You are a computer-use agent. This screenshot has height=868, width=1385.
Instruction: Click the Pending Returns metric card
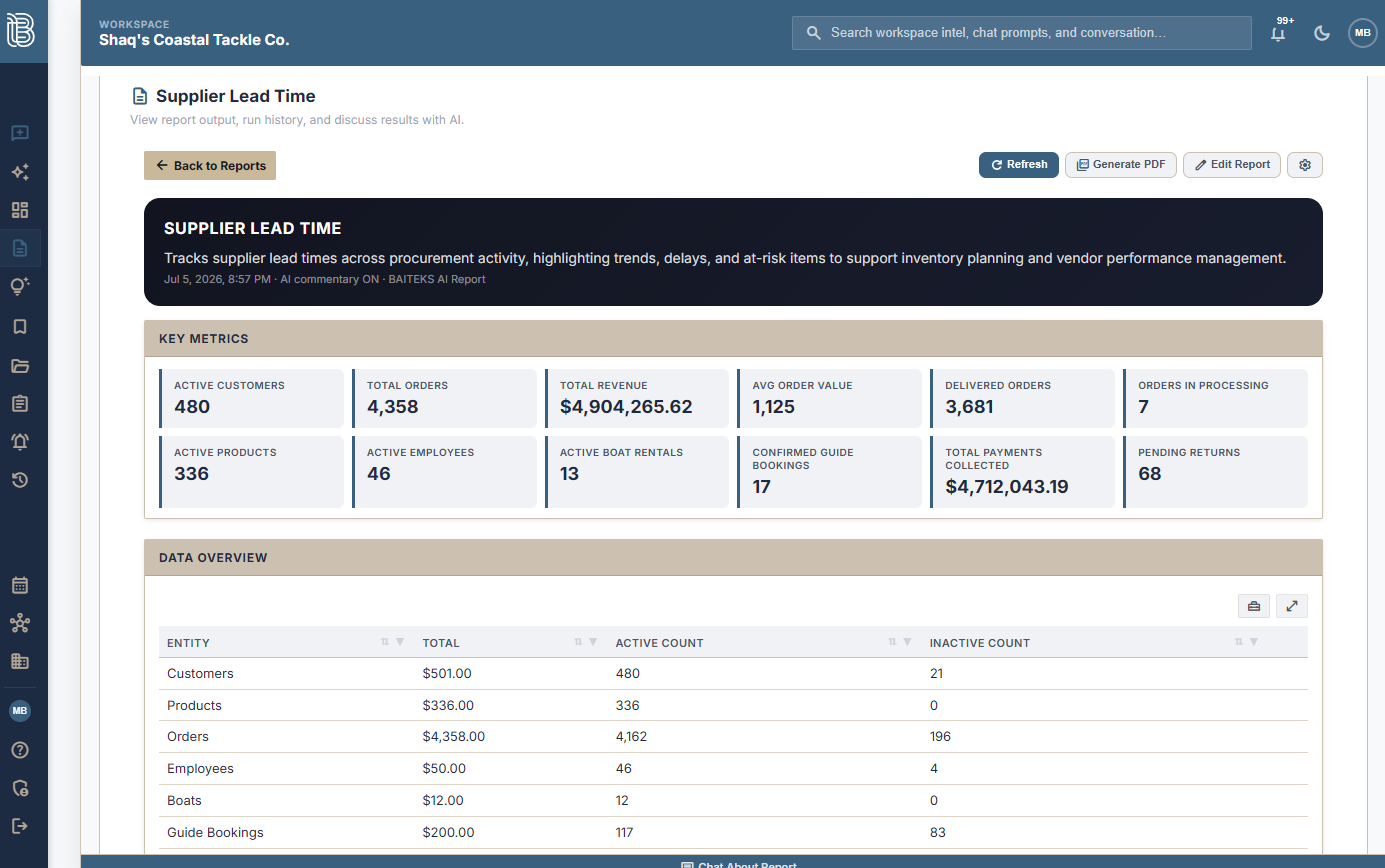point(1215,472)
